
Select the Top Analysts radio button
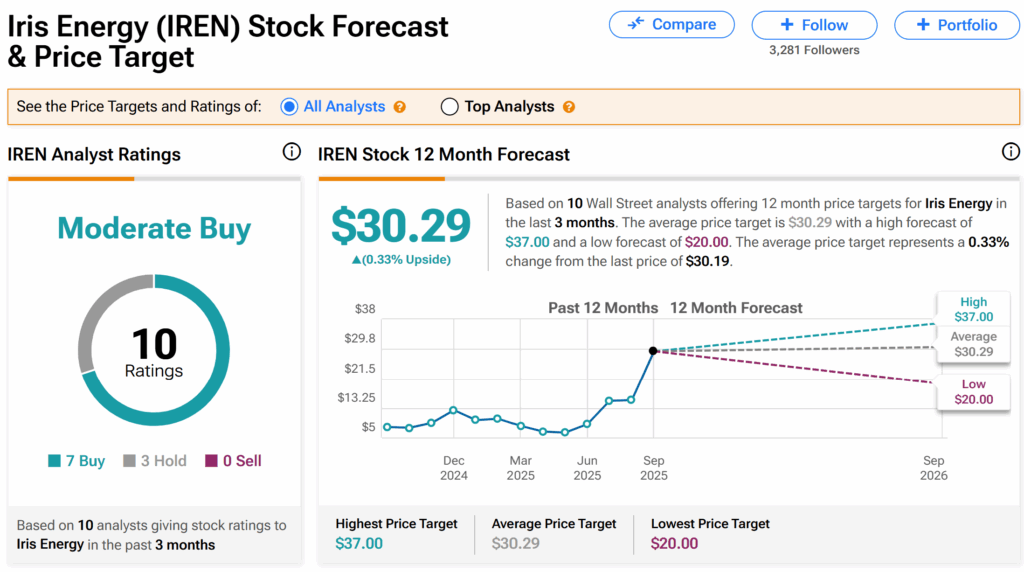pos(450,106)
